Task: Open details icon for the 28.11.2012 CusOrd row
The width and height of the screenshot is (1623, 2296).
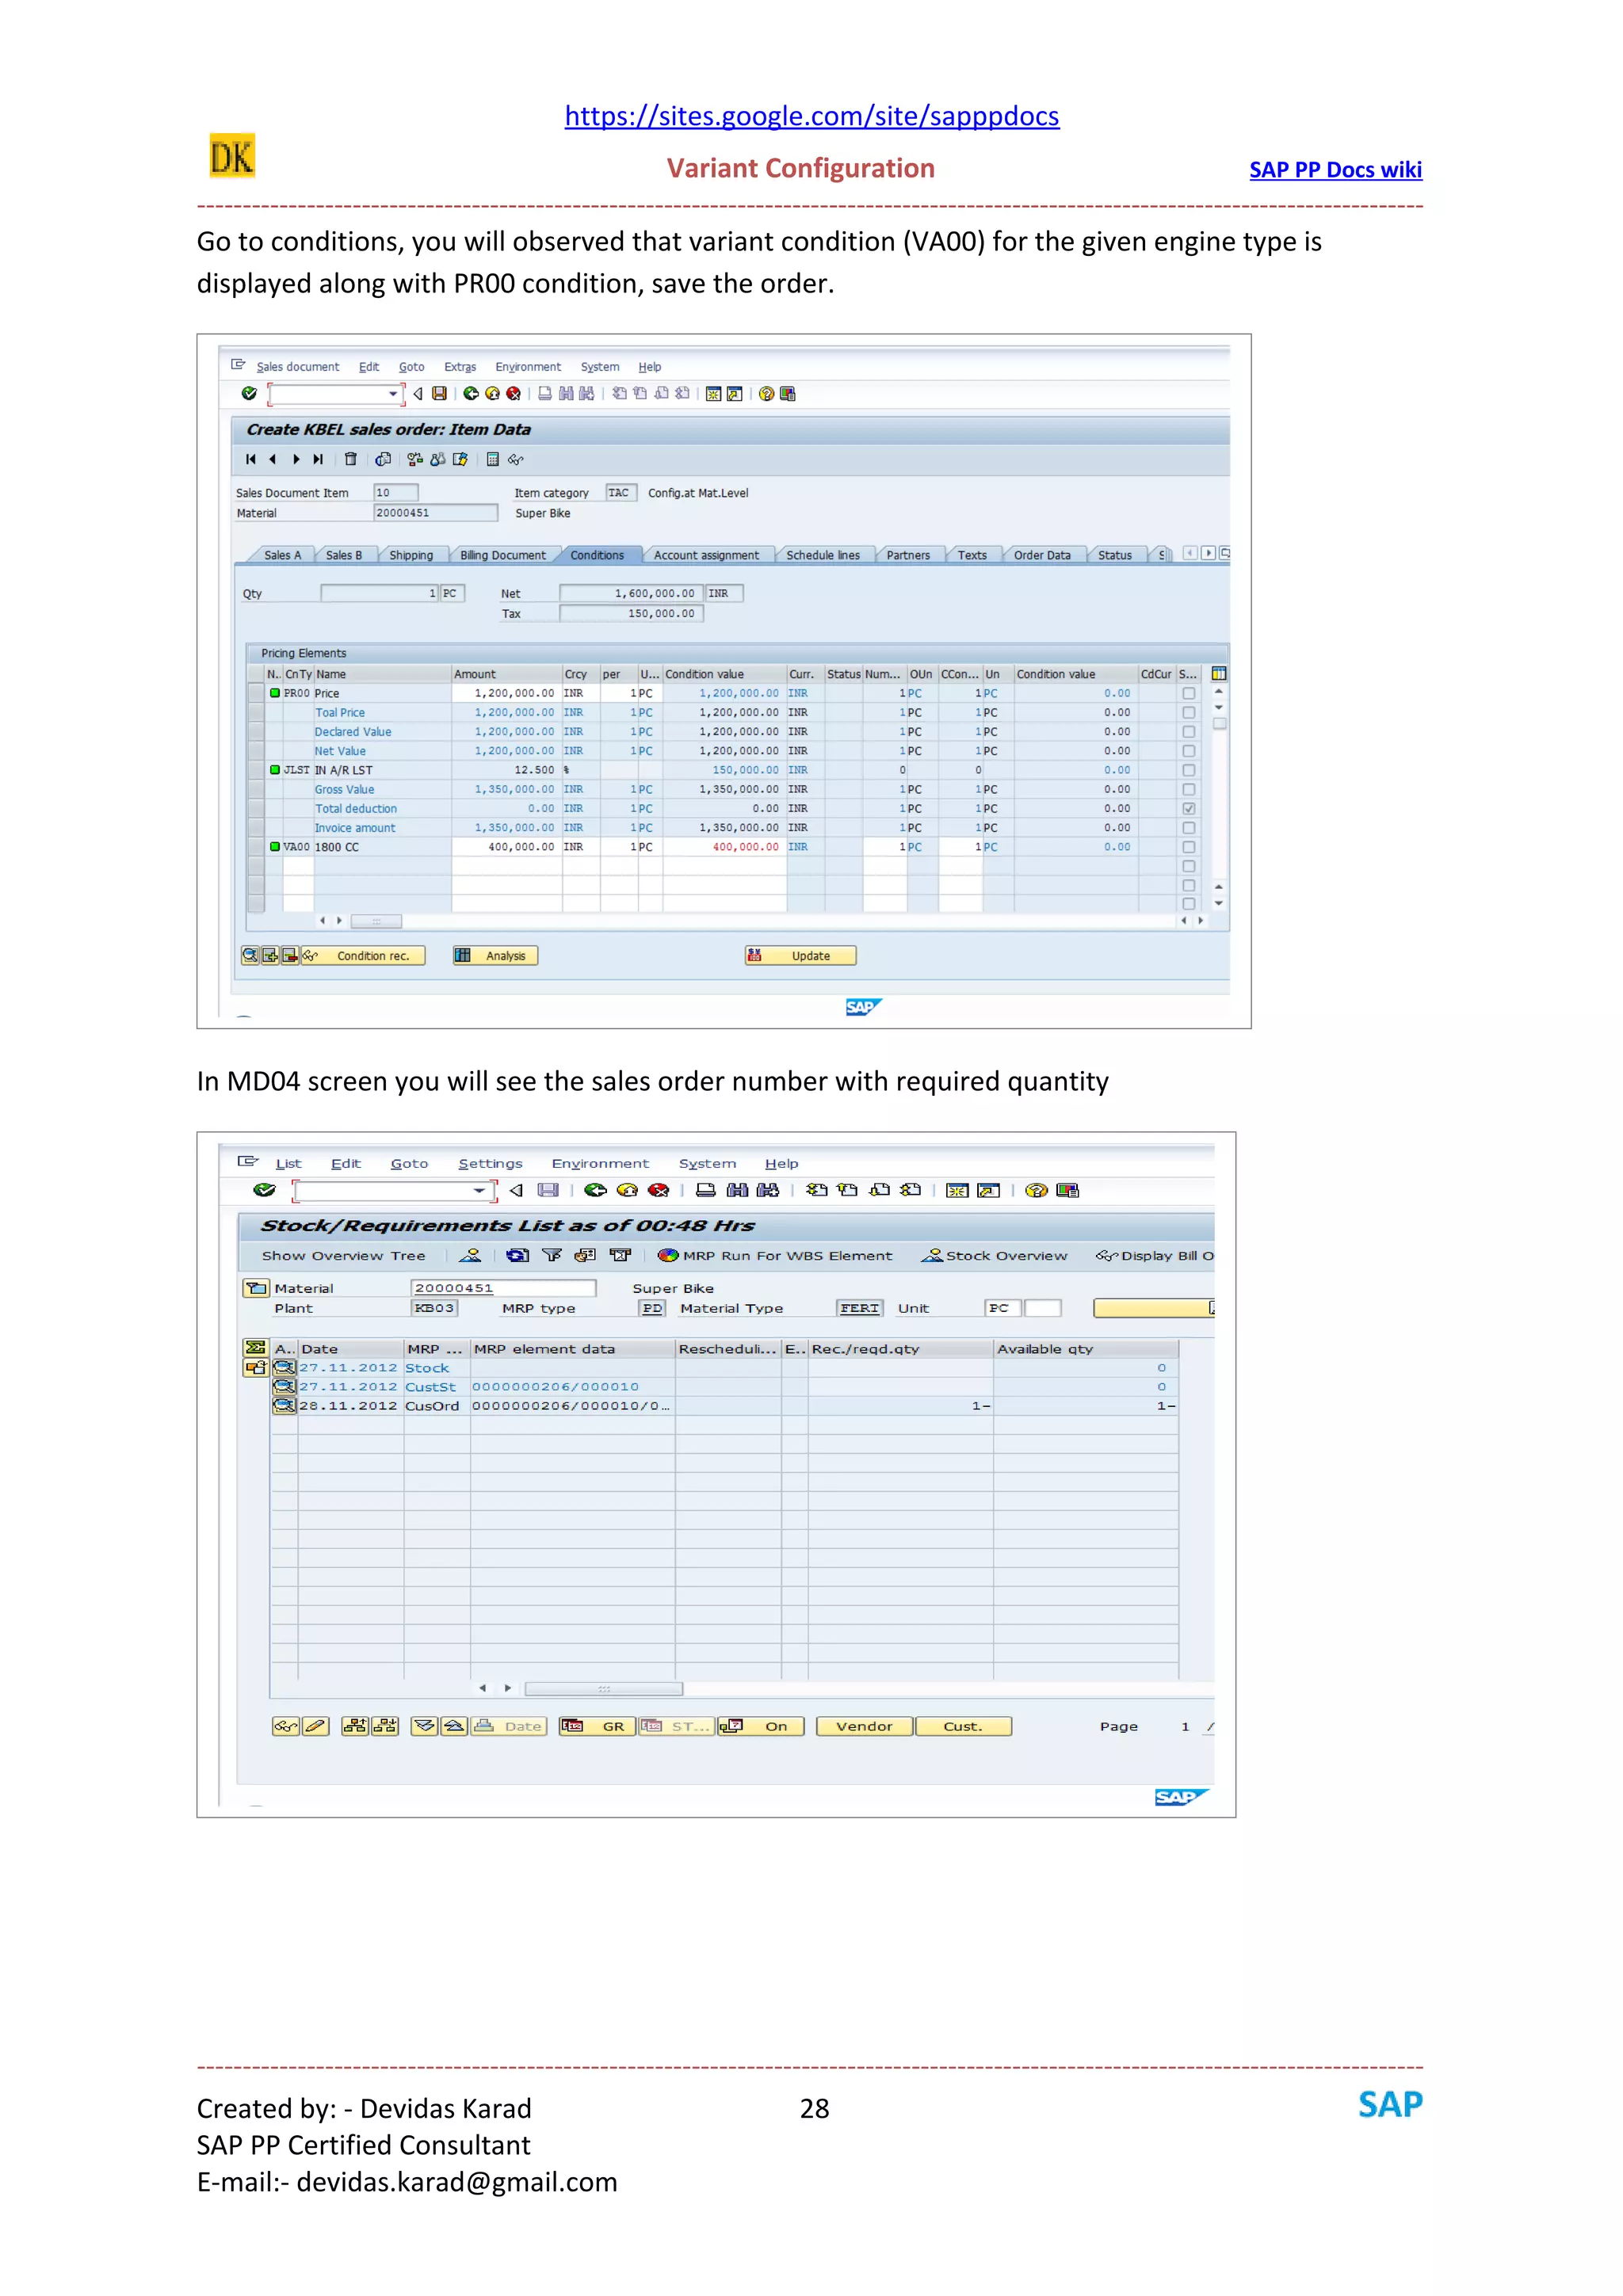Action: [x=284, y=1405]
